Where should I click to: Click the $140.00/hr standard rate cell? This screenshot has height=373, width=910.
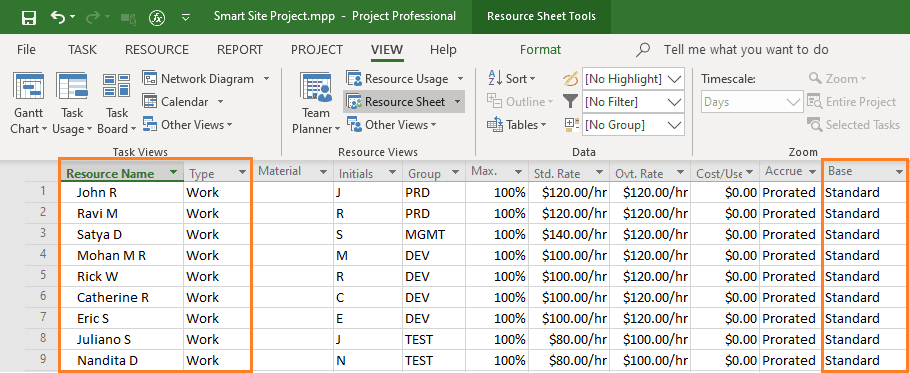pos(569,234)
